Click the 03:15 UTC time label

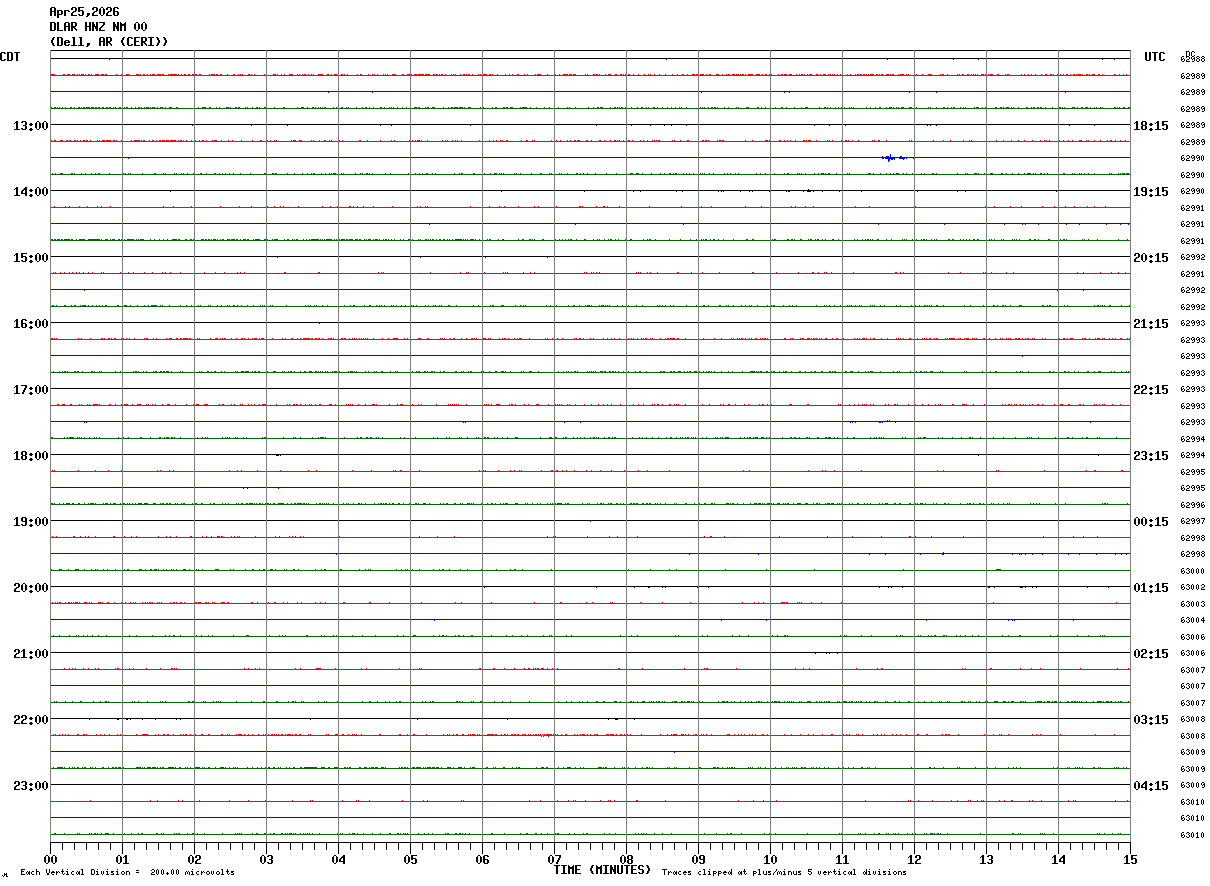1151,719
